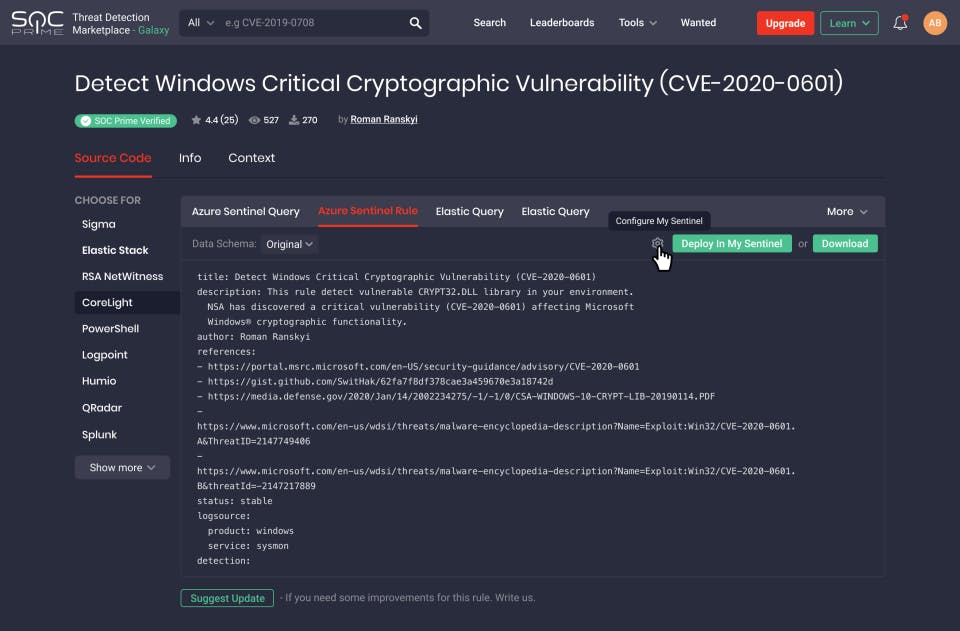Switch to the Source Code tab
Viewport: 960px width, 631px height.
[113, 158]
